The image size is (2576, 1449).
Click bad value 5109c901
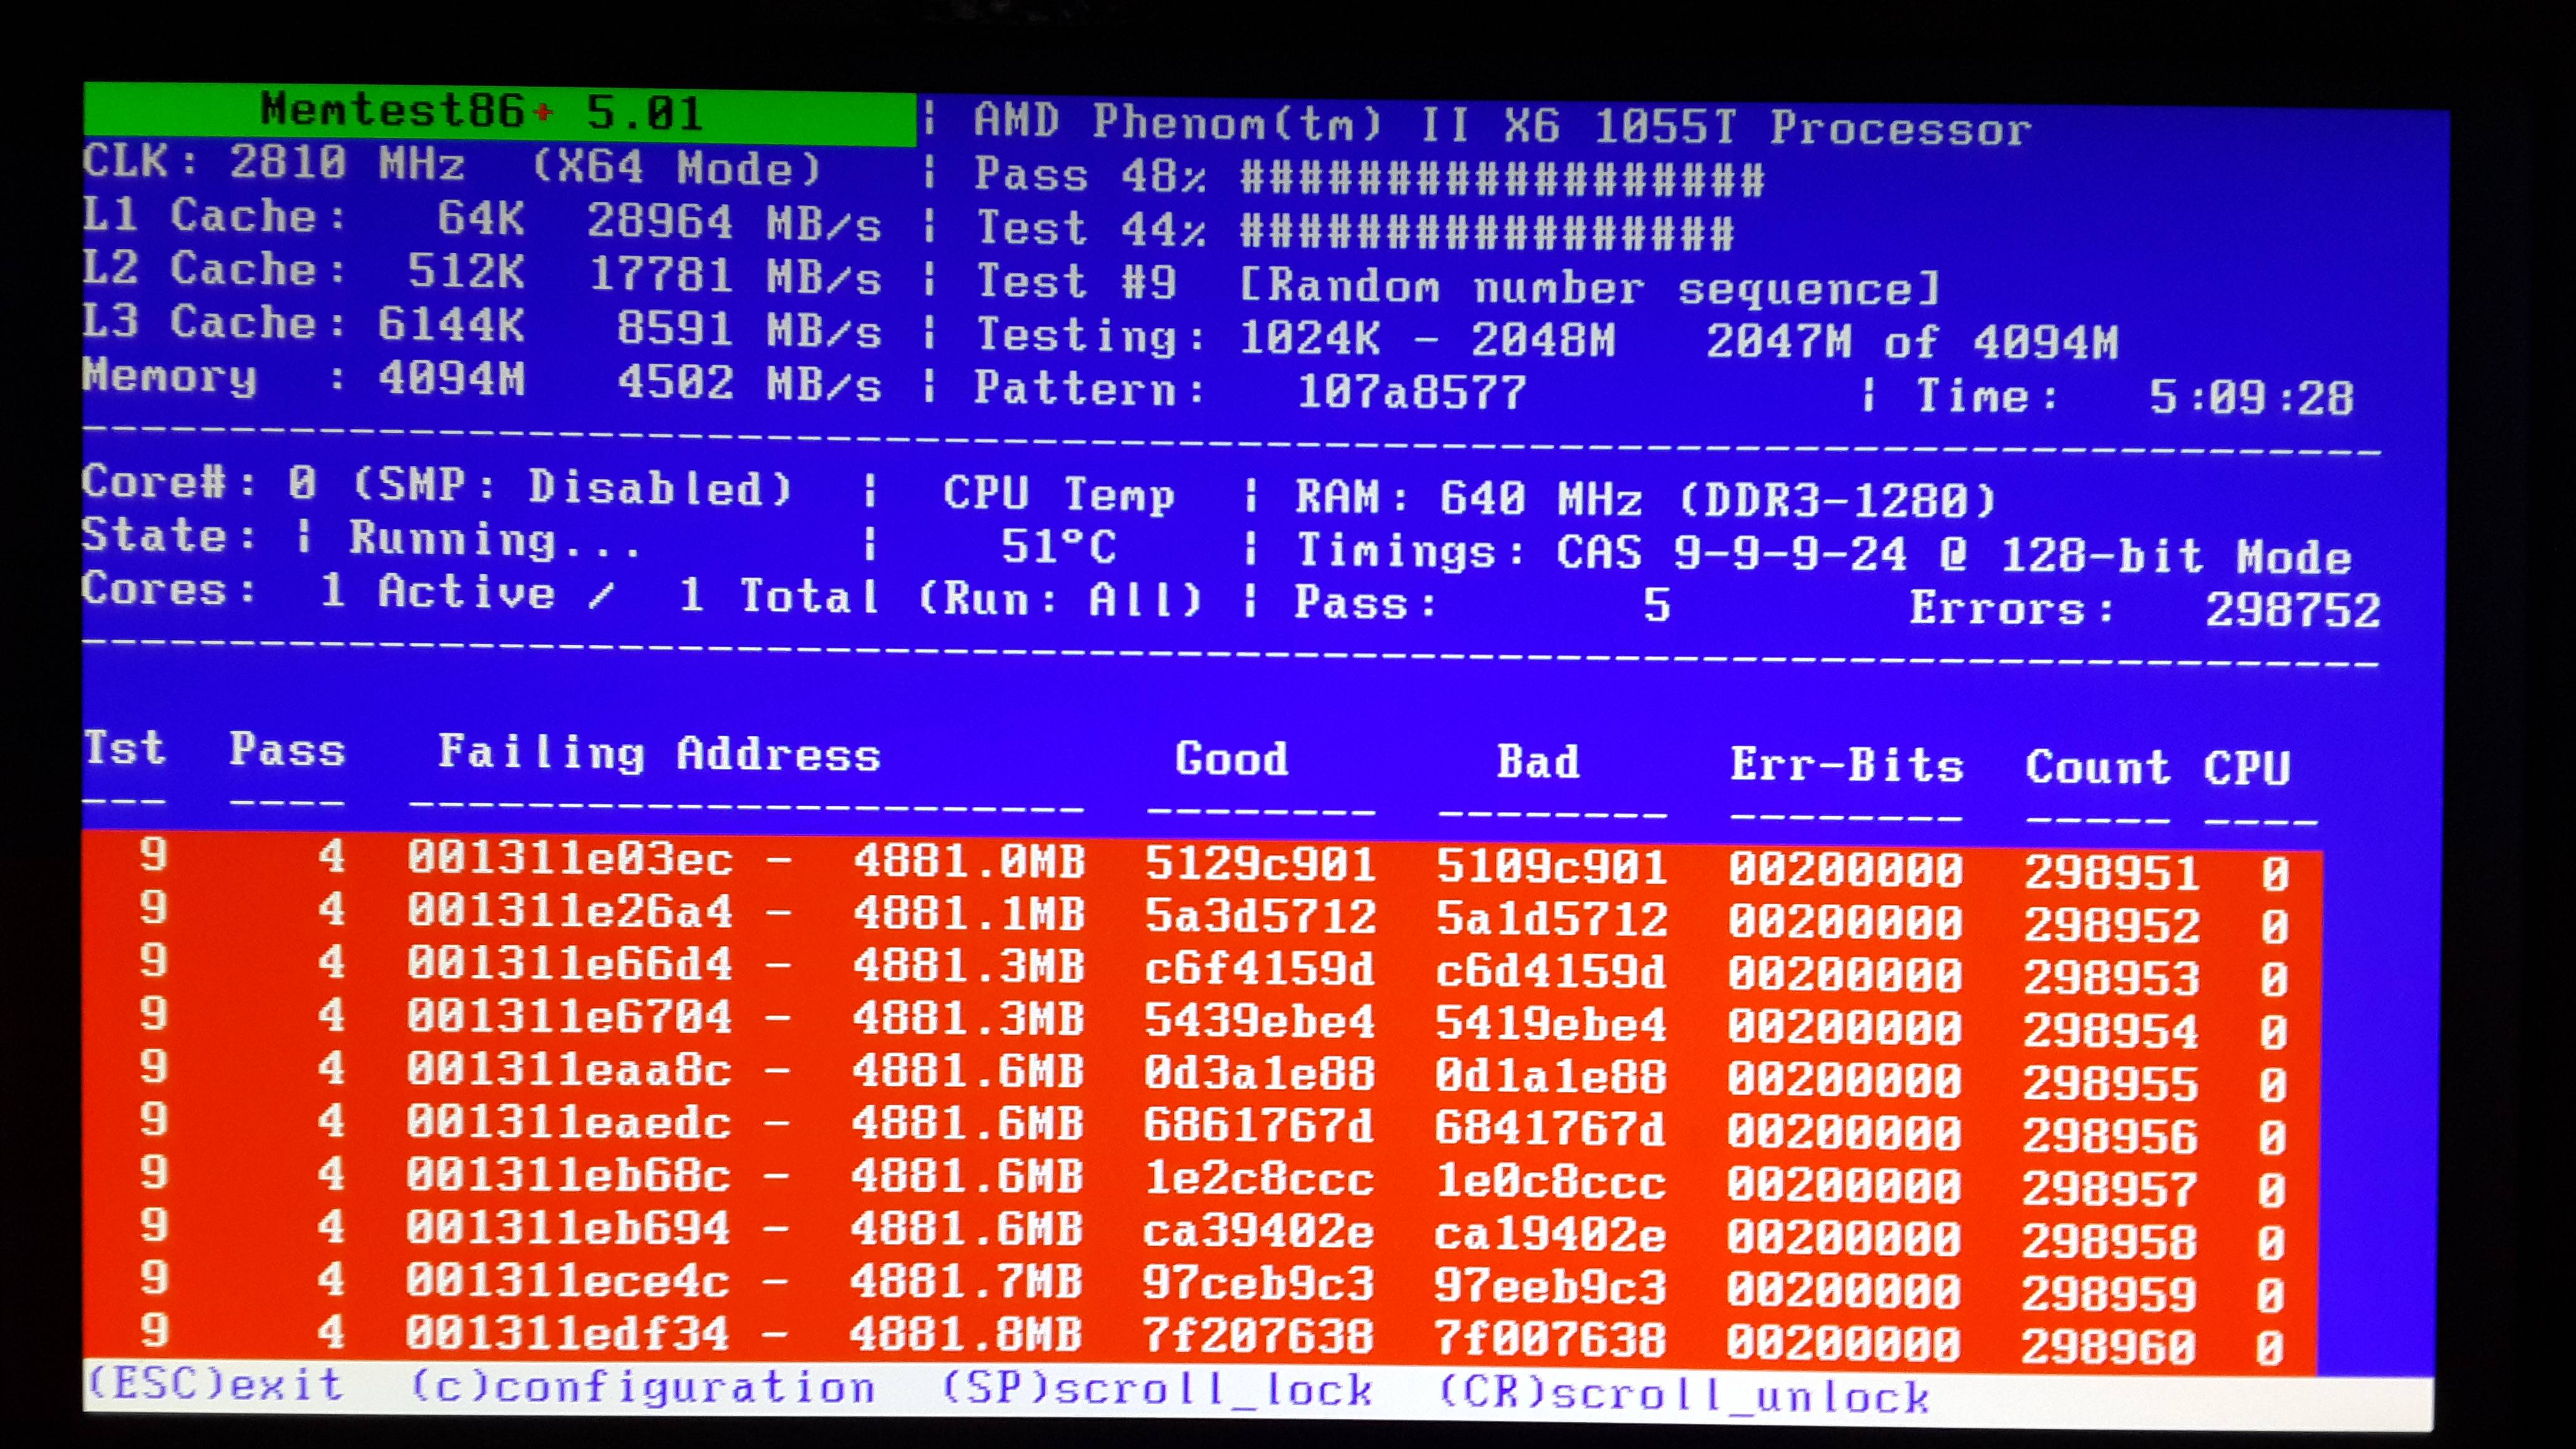1552,866
